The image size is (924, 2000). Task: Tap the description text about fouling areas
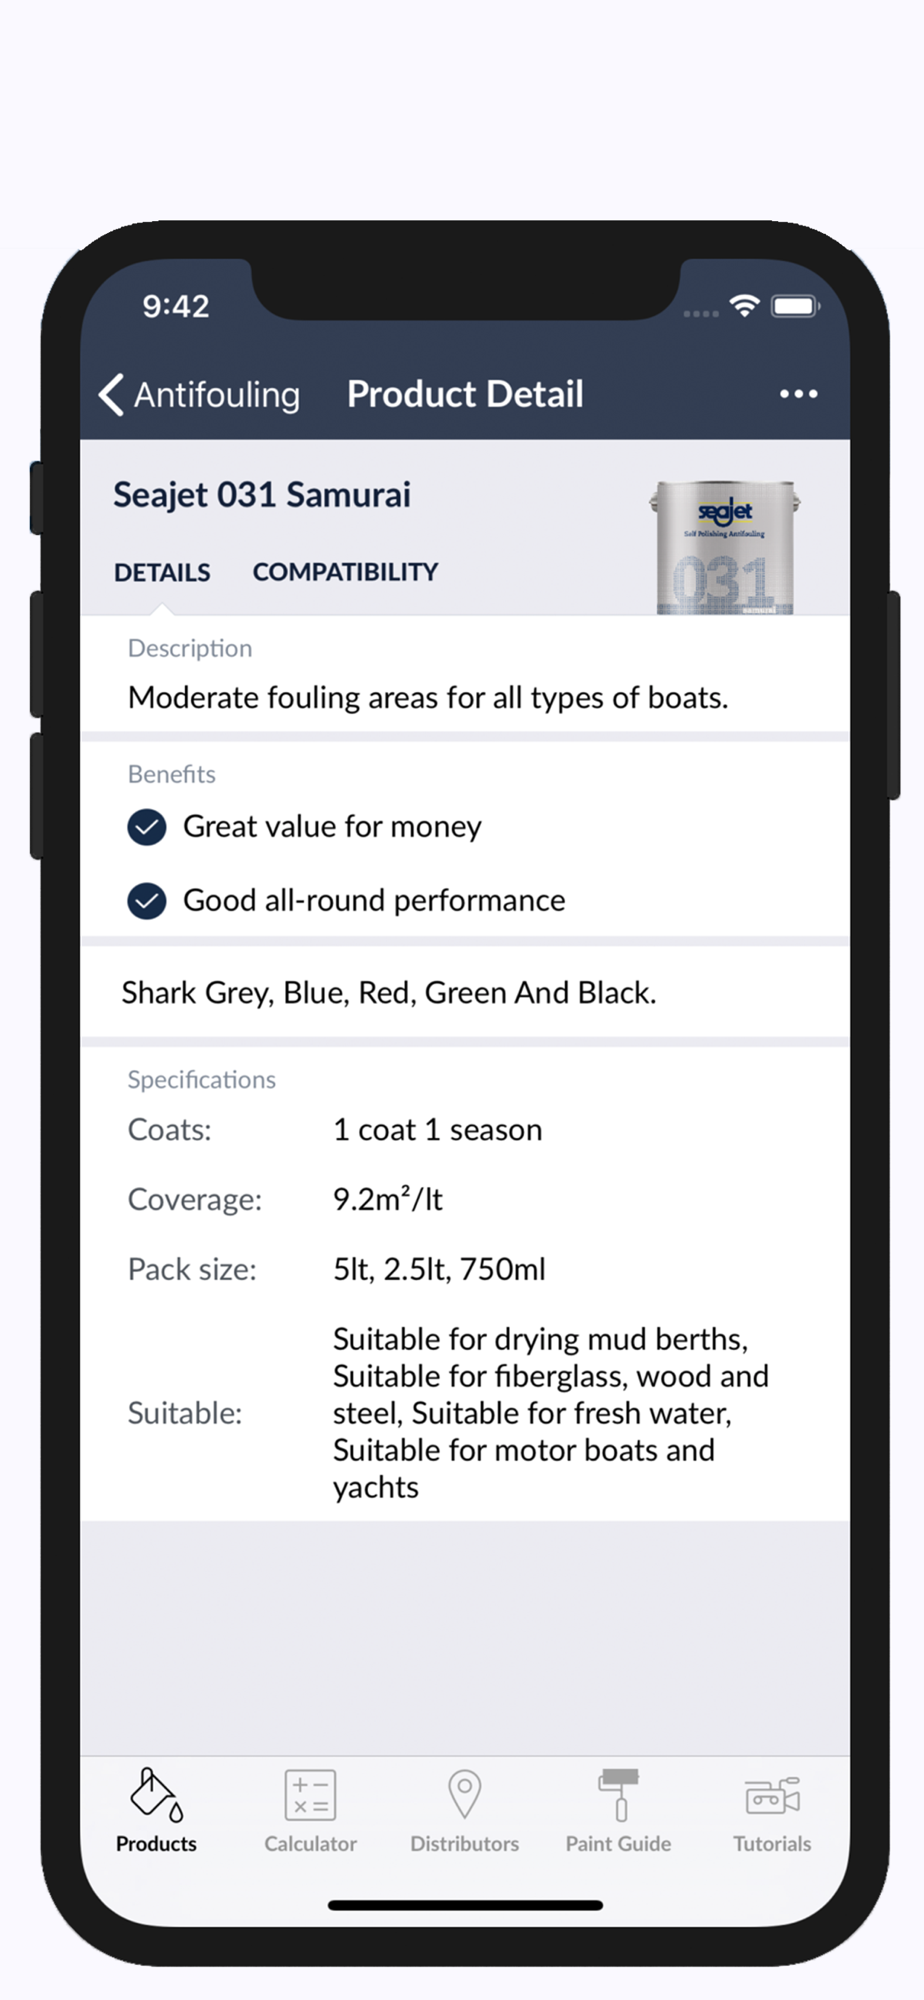tap(428, 697)
